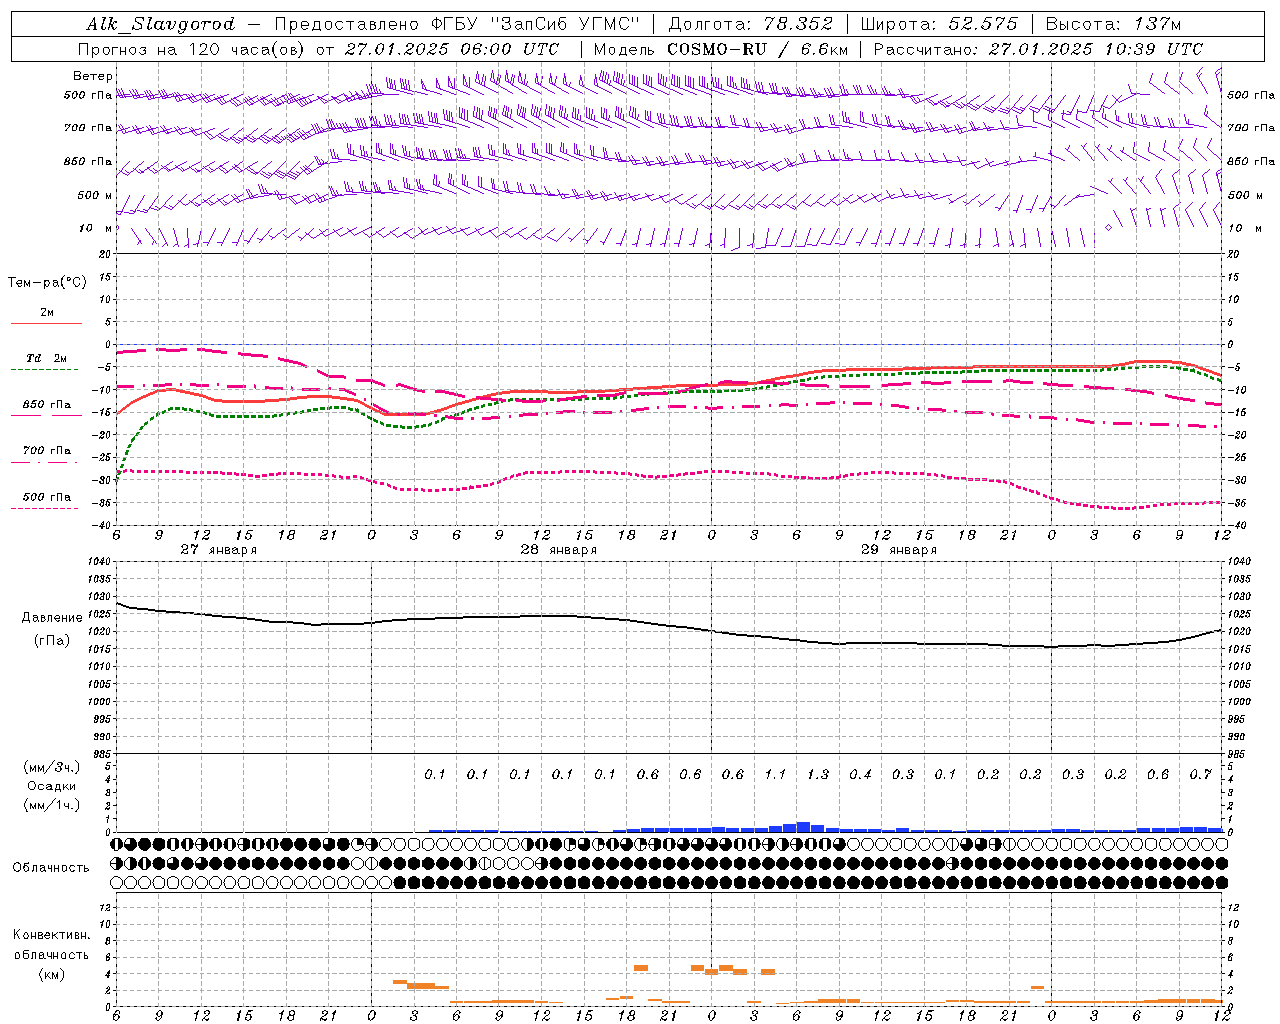This screenshot has height=1024, width=1280.
Task: Click the "(мм/1ч.)" units label
Action: (52, 805)
